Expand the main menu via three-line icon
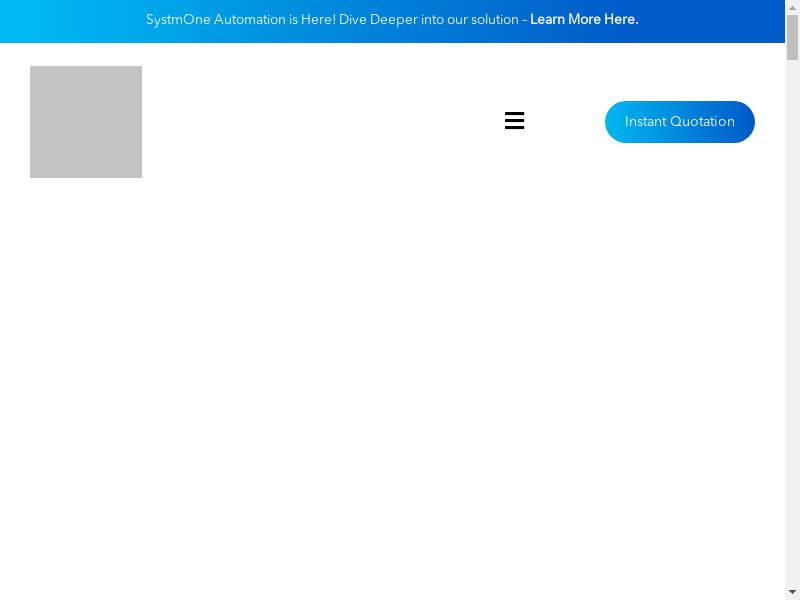Screen dimensions: 800x600 (514, 121)
